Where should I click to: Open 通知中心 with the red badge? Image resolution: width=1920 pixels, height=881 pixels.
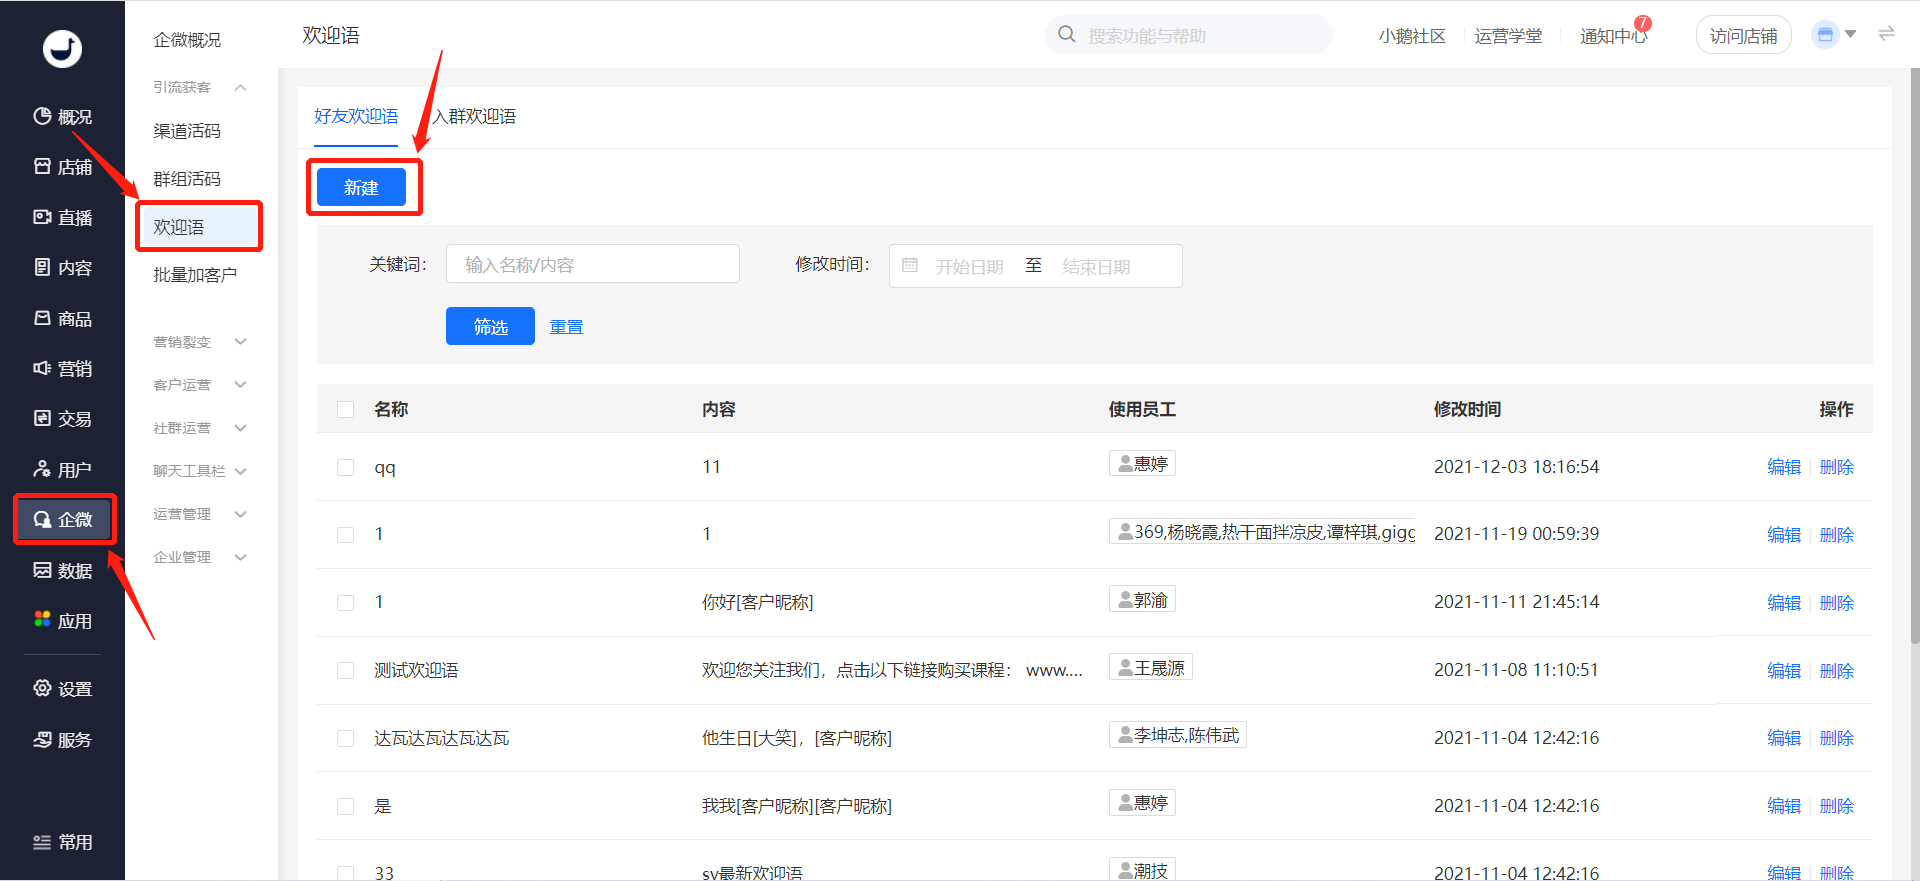pos(1613,35)
